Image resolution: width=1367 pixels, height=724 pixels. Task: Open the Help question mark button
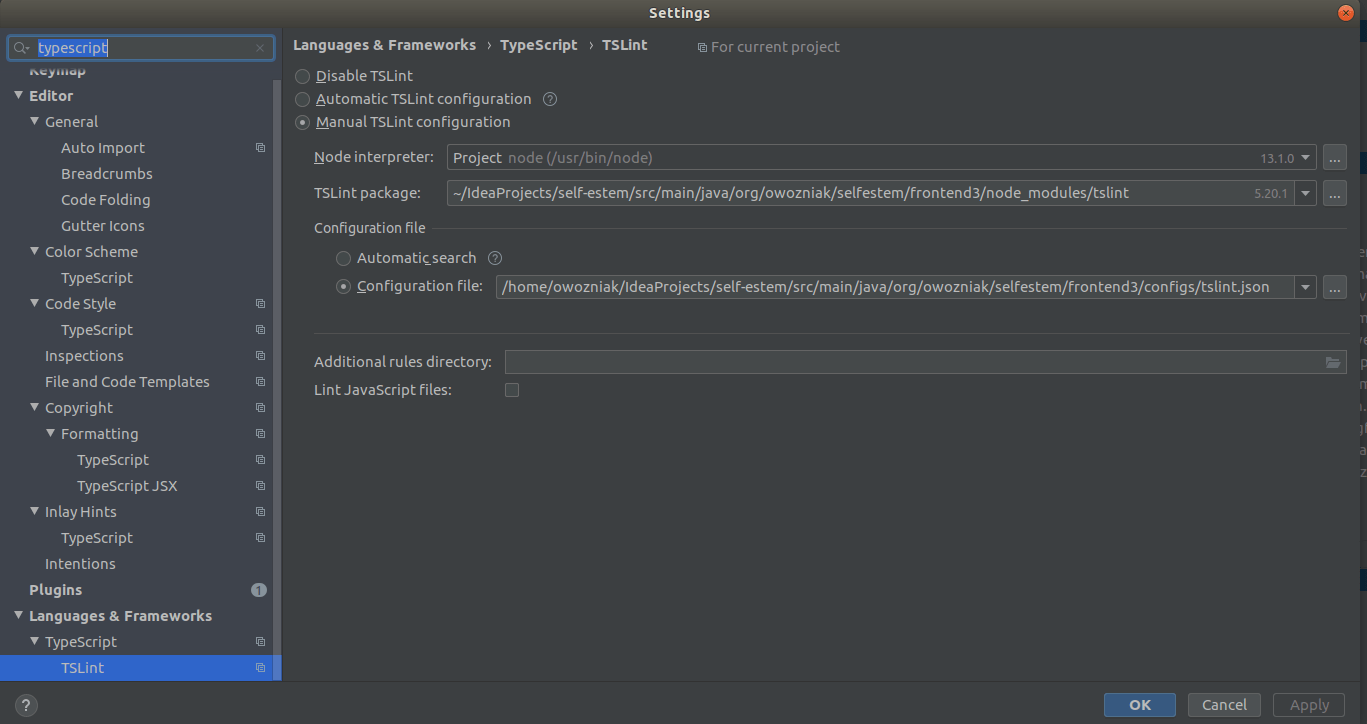[27, 705]
